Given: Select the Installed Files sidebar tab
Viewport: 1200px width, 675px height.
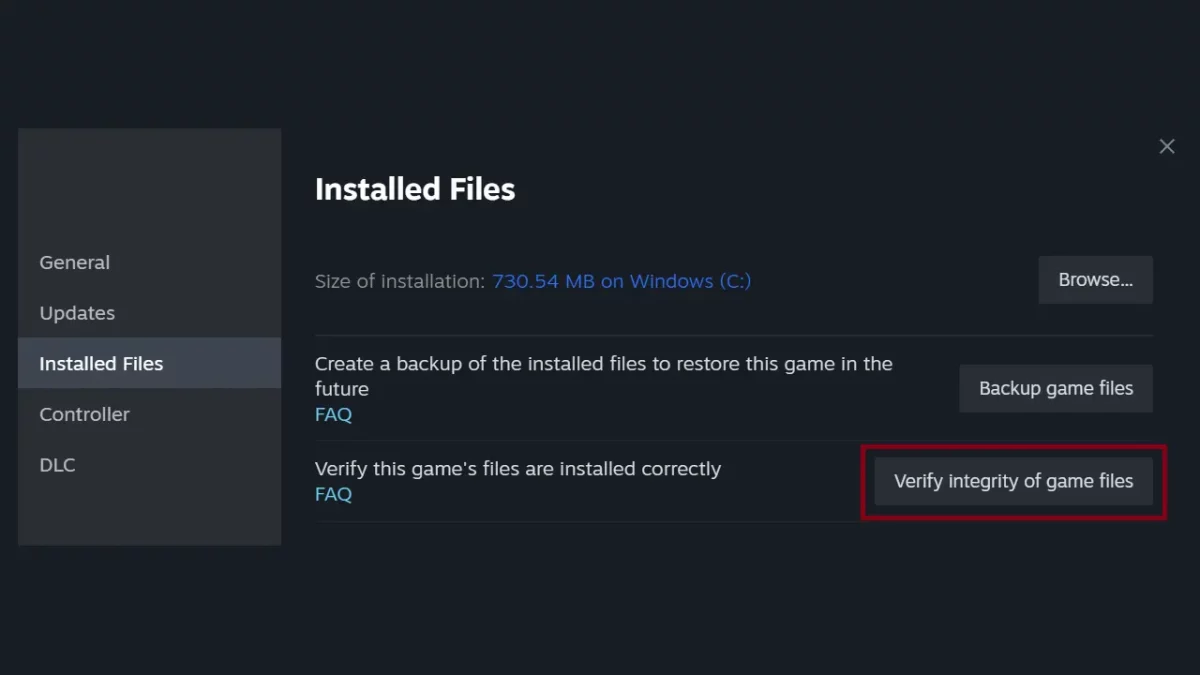Looking at the screenshot, I should [101, 364].
